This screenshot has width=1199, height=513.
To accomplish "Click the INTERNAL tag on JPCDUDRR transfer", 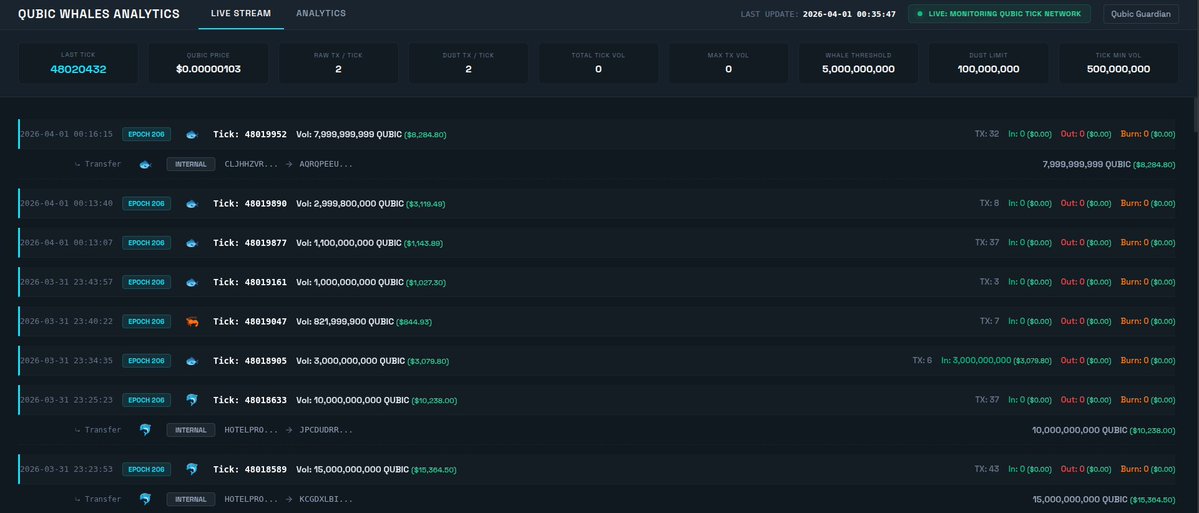I will tap(190, 430).
